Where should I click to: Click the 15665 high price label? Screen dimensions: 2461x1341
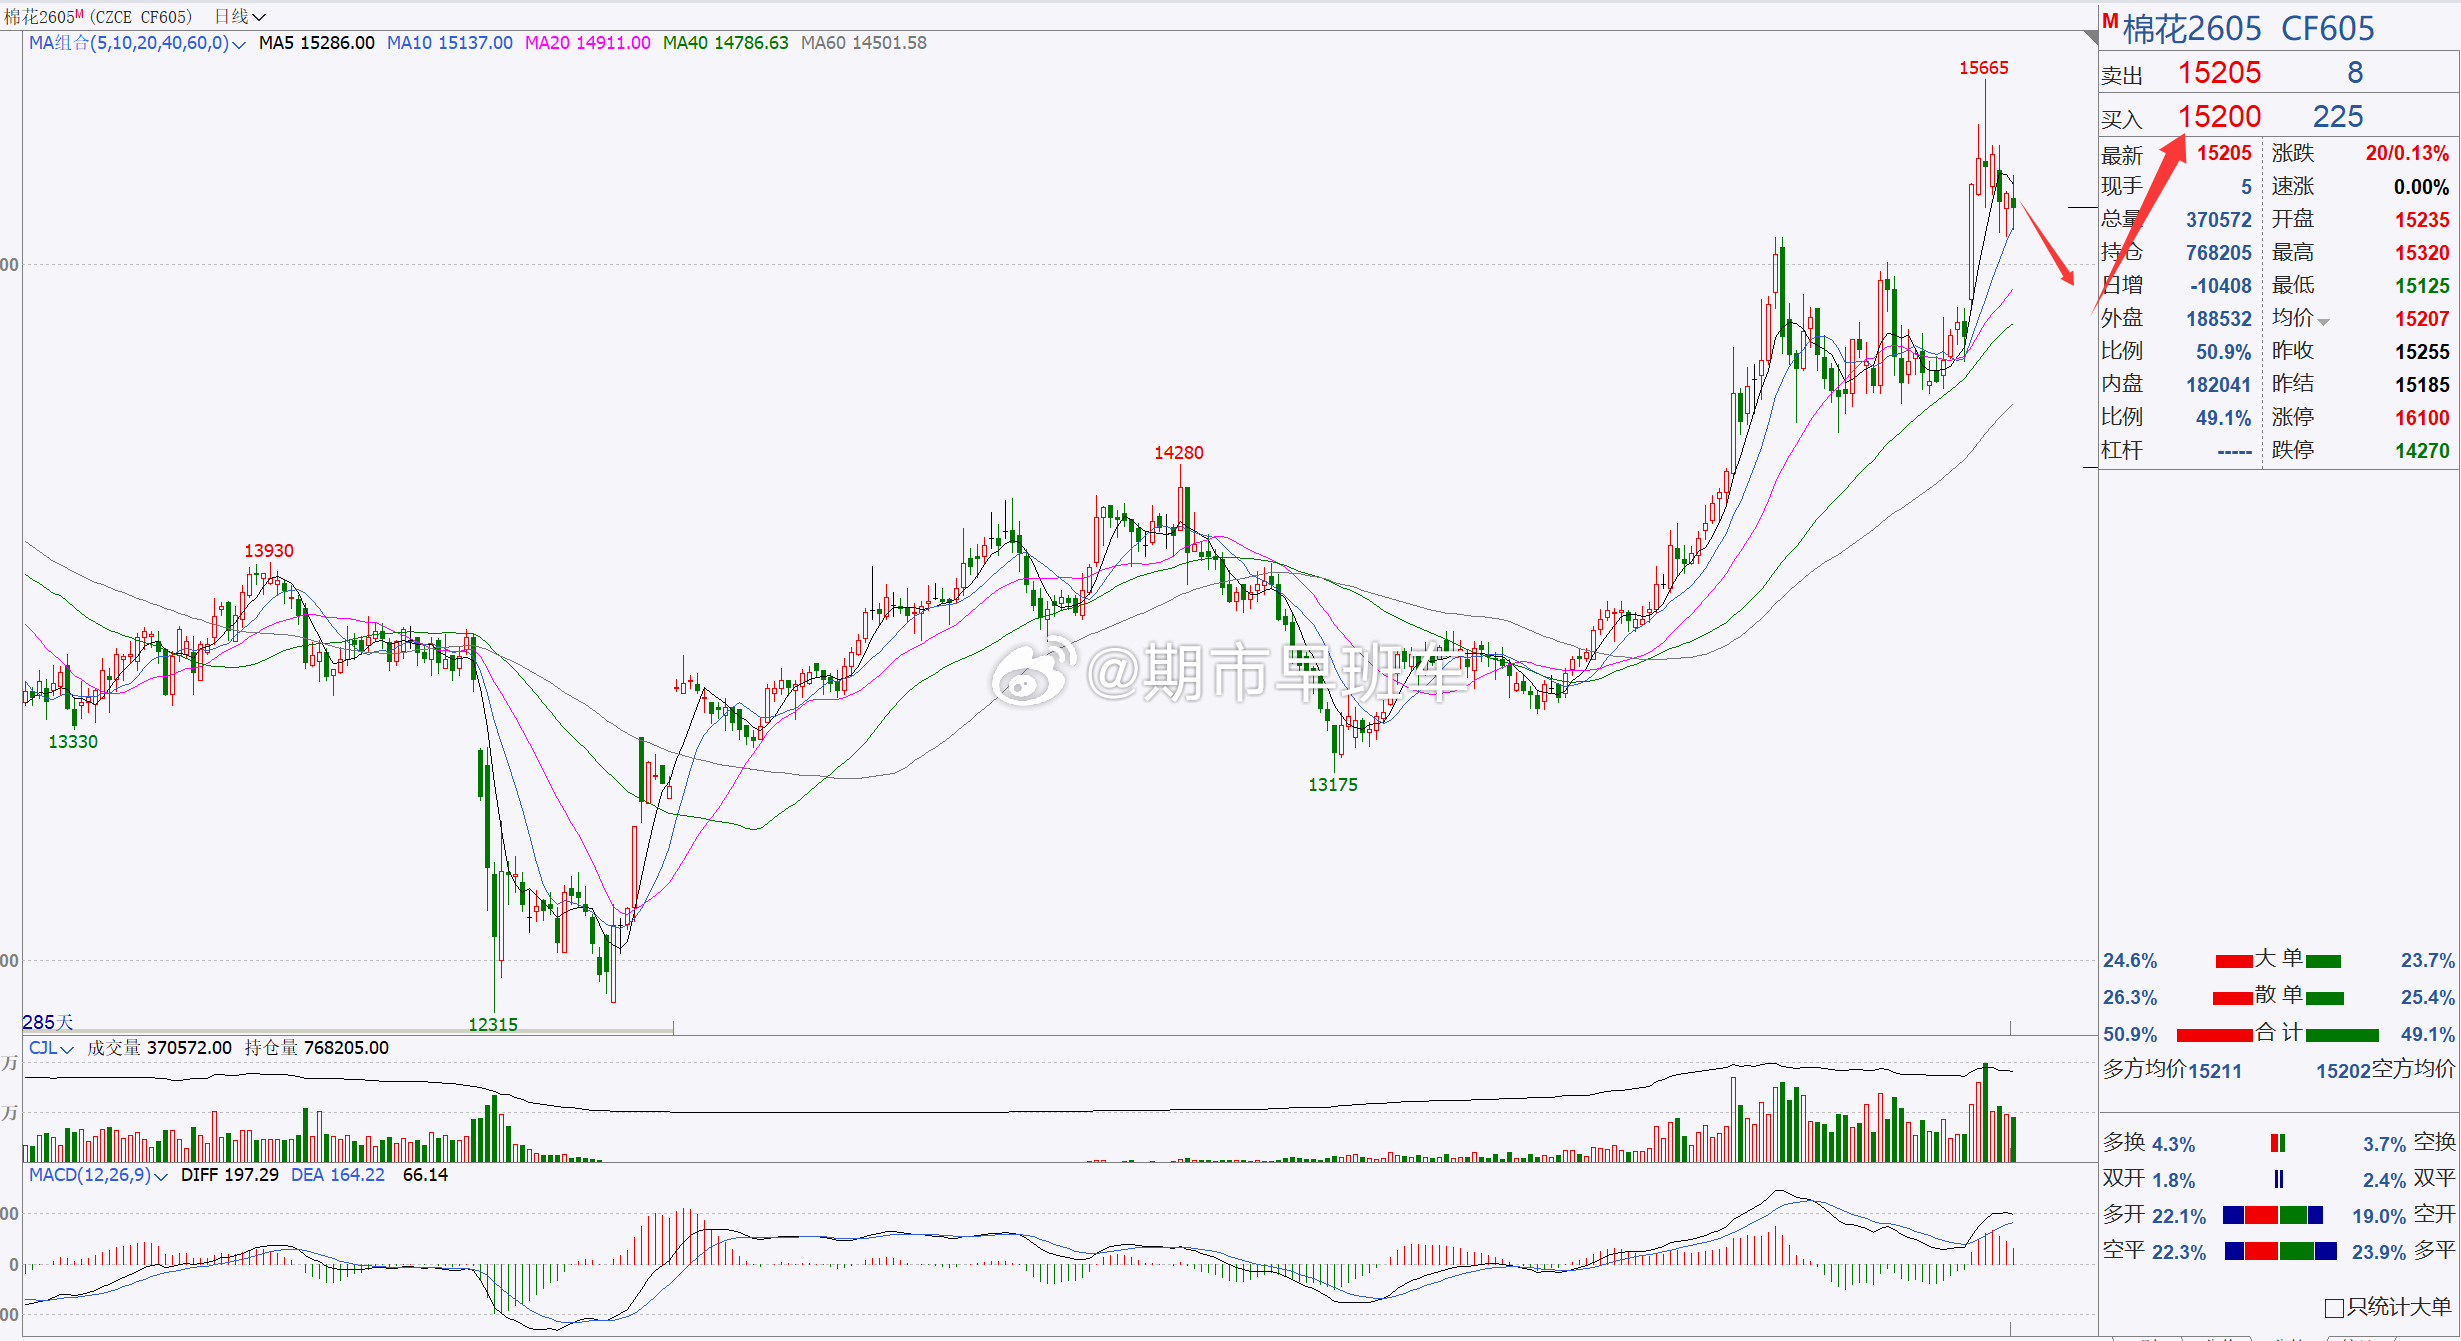coord(1983,68)
